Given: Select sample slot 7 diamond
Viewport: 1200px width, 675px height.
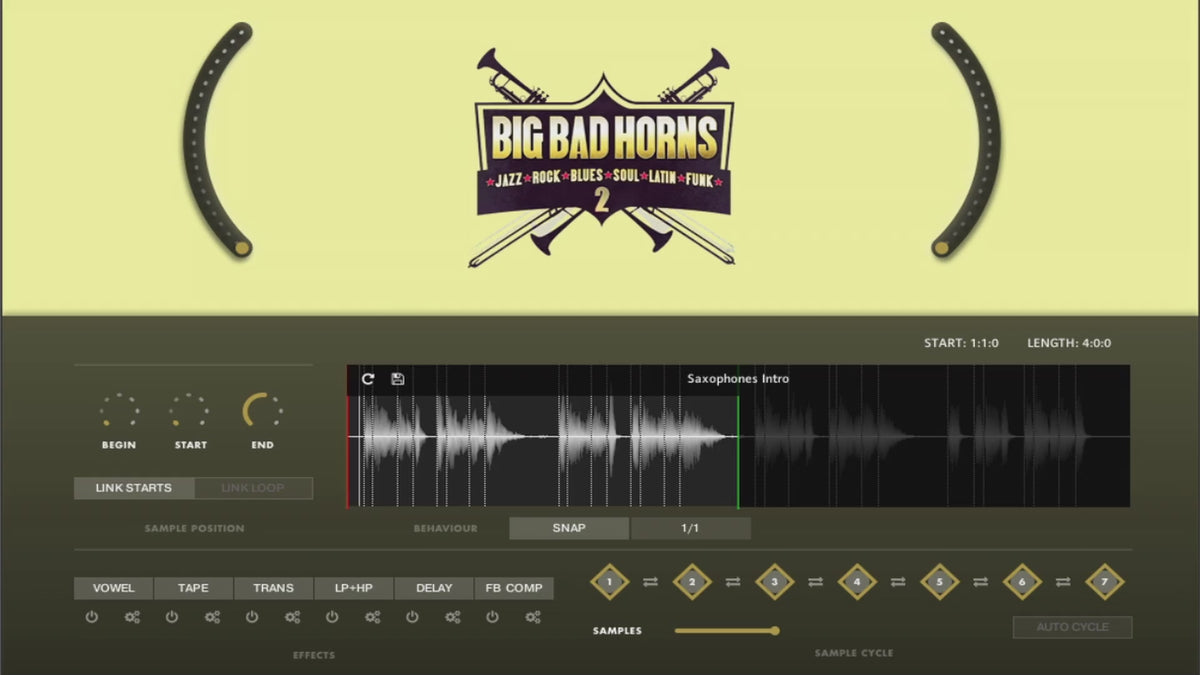Looking at the screenshot, I should click(1104, 581).
